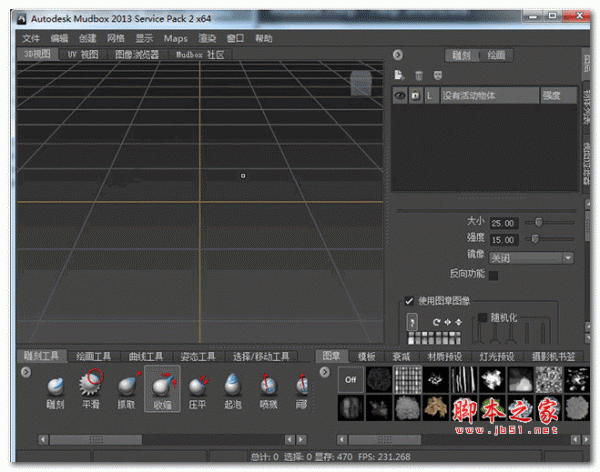600x472 pixels.
Task: Enable the 随机化 checkbox
Action: coord(483,317)
